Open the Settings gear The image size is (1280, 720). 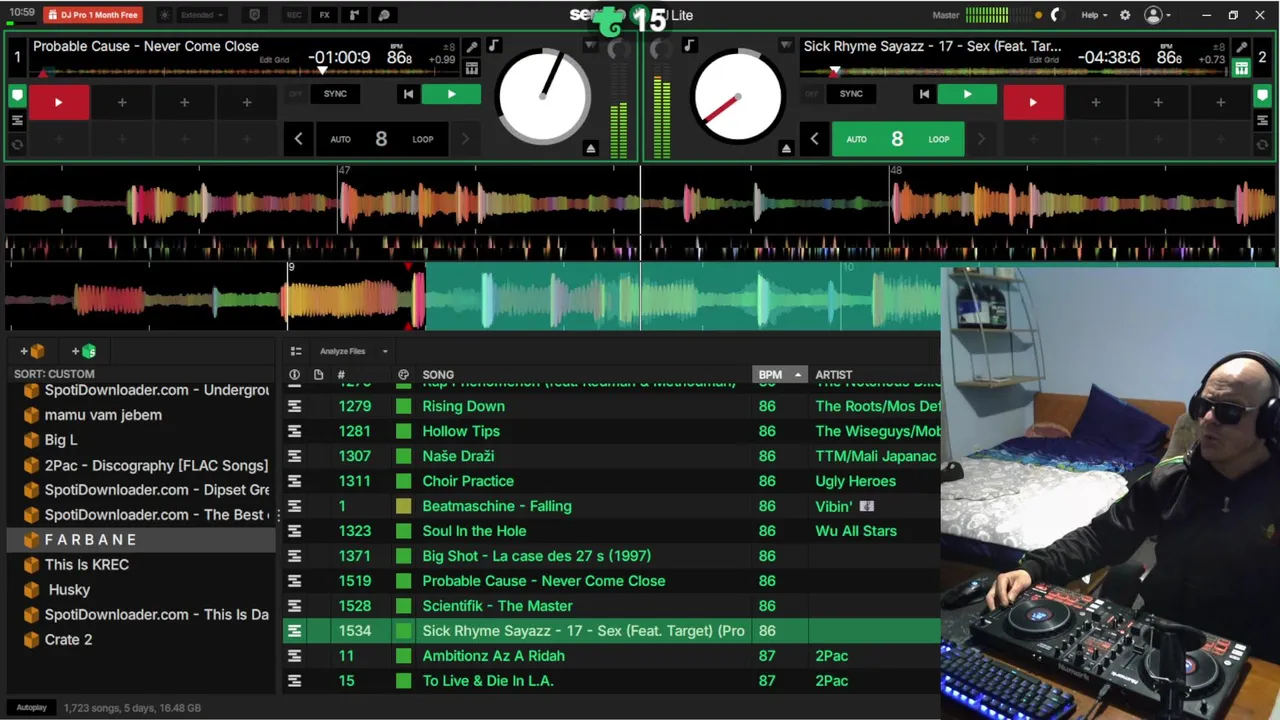(x=1125, y=15)
